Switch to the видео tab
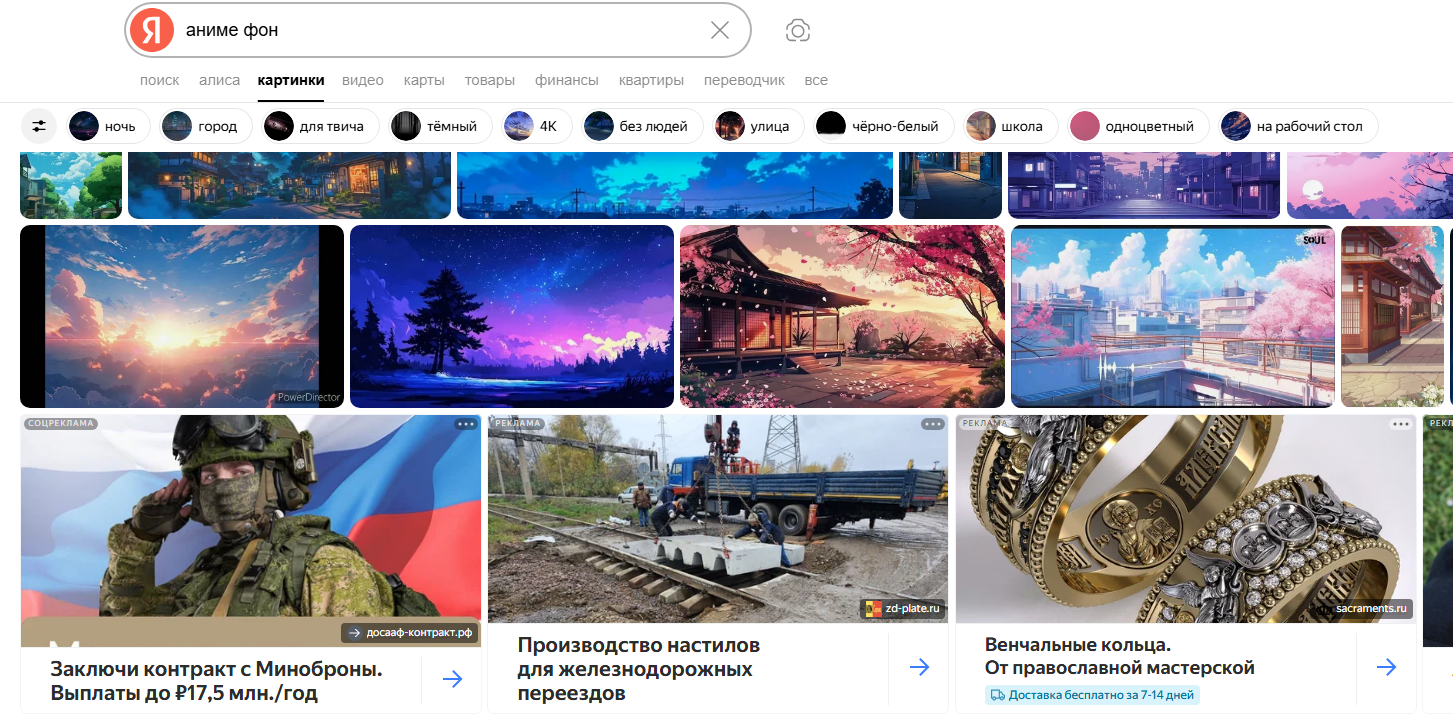The height and width of the screenshot is (715, 1453). (363, 80)
